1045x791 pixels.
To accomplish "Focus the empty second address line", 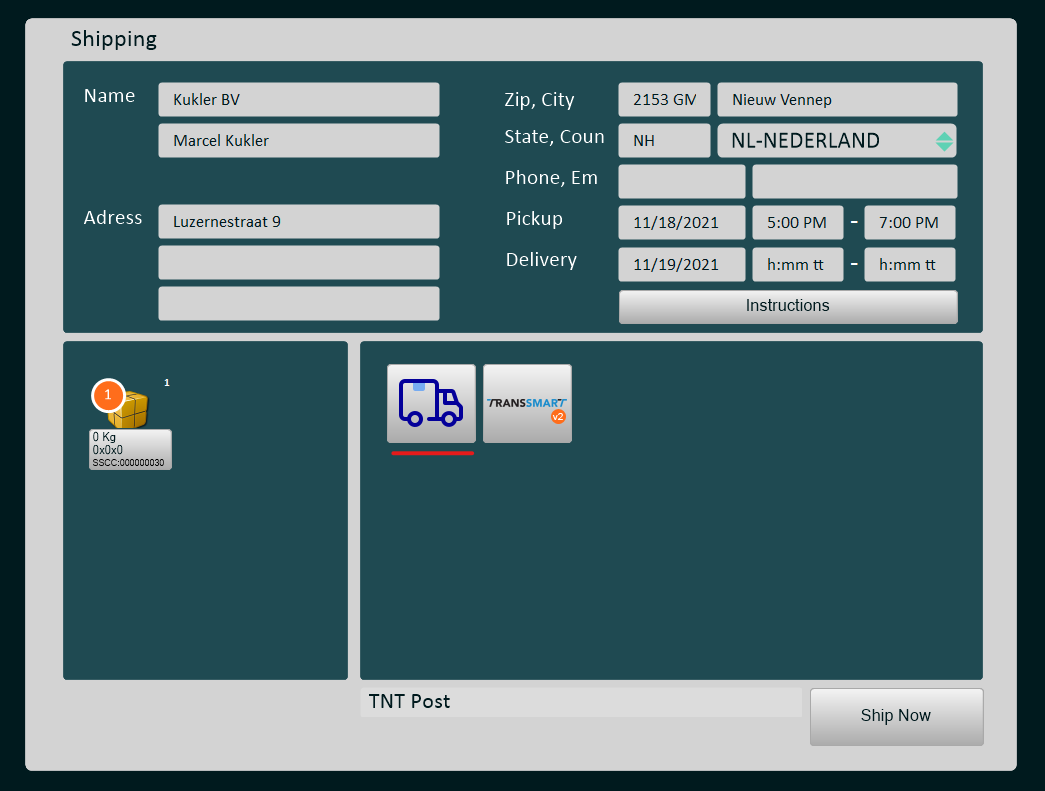I will point(298,263).
